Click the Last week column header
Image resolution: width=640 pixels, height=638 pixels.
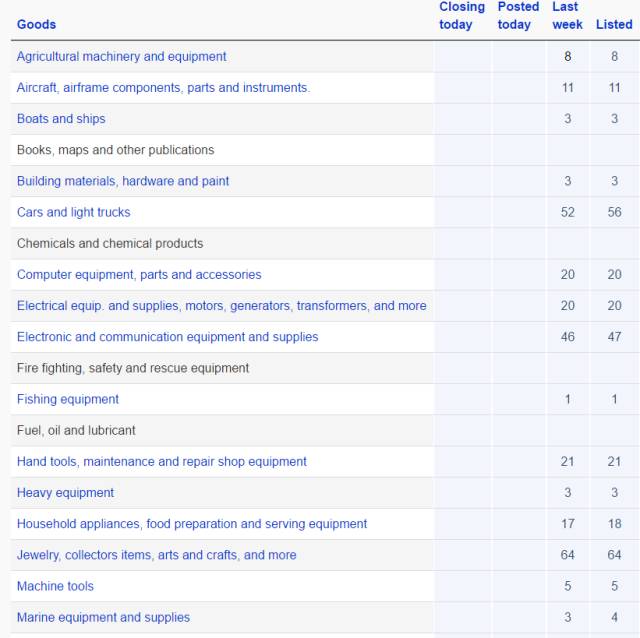click(x=567, y=16)
